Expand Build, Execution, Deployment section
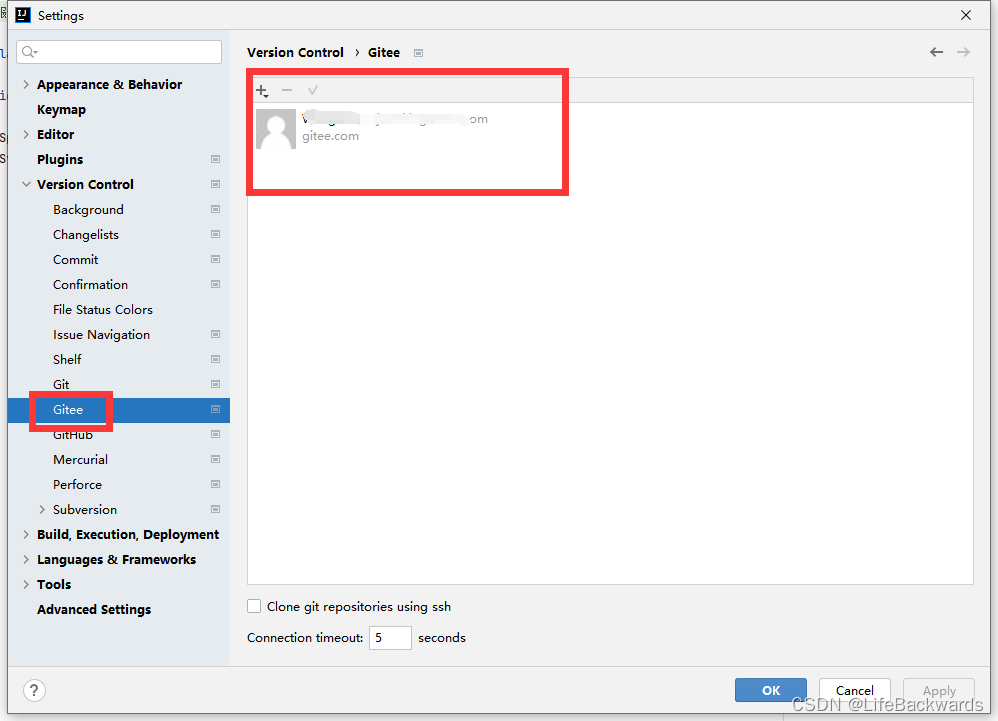Viewport: 998px width, 721px height. tap(26, 534)
